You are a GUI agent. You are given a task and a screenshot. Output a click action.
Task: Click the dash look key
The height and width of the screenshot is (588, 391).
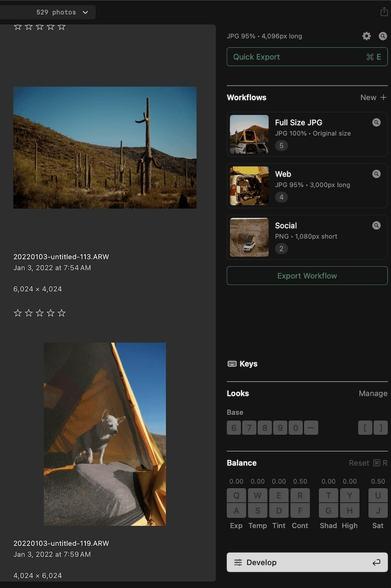311,428
